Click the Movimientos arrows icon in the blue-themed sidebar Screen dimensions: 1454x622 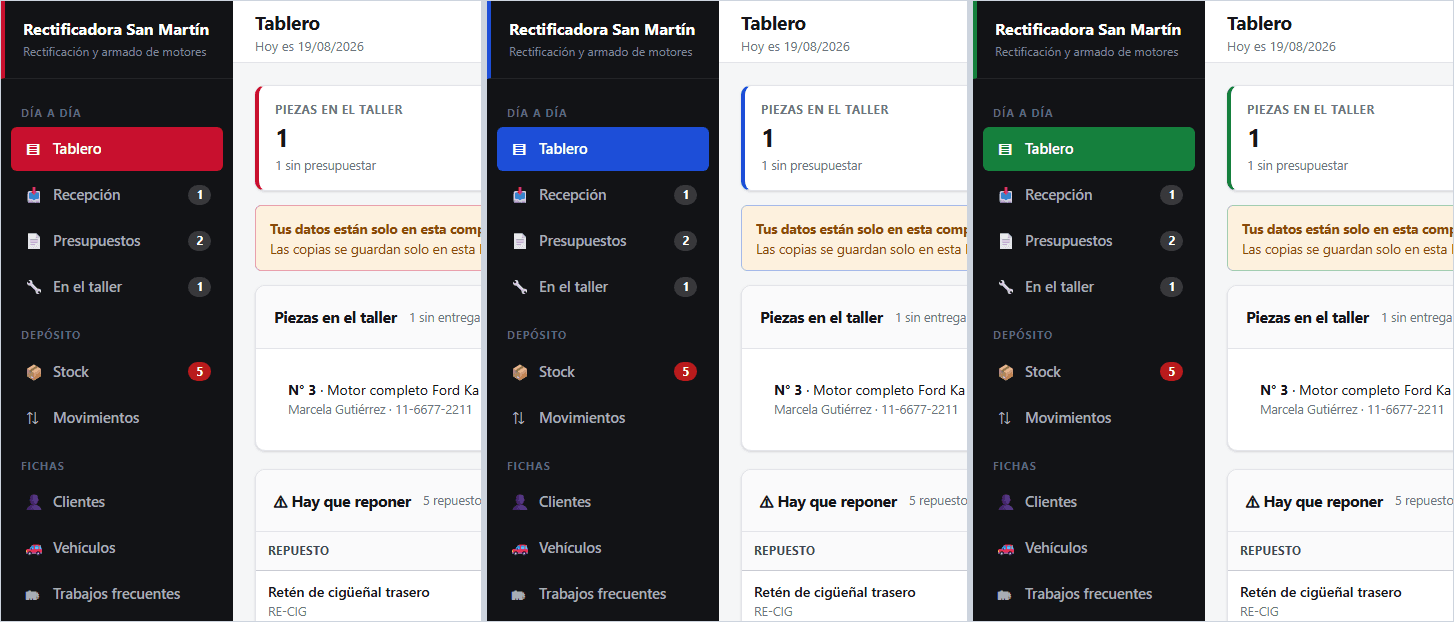[519, 418]
